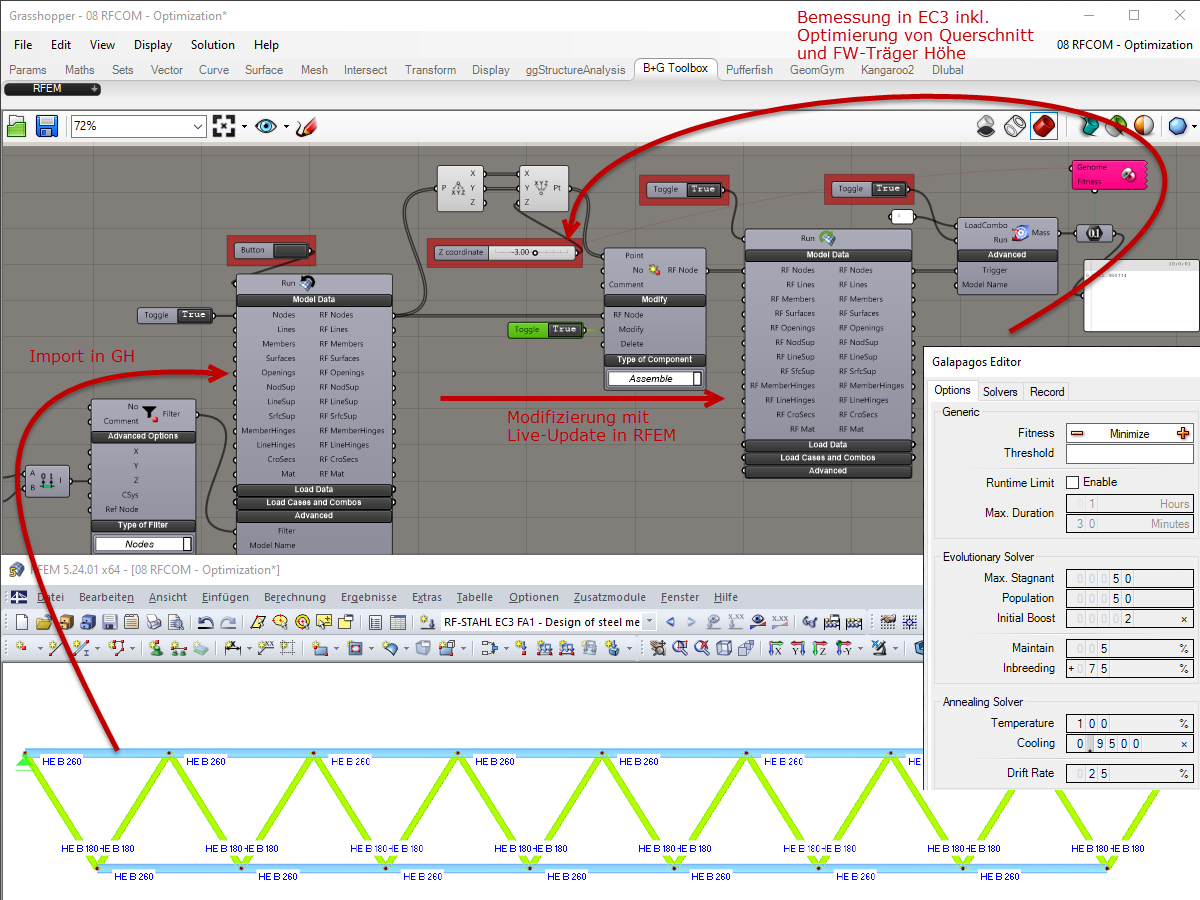Switch to the Solvers tab in Galapagos
Screen dimensions: 1200x900
click(999, 391)
